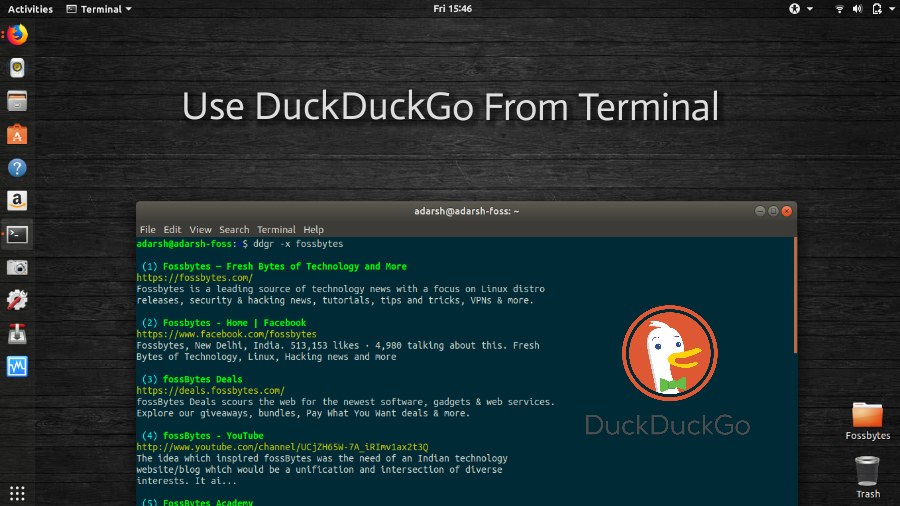Open the Screenshot camera dock icon
Image resolution: width=900 pixels, height=506 pixels.
pos(17,267)
